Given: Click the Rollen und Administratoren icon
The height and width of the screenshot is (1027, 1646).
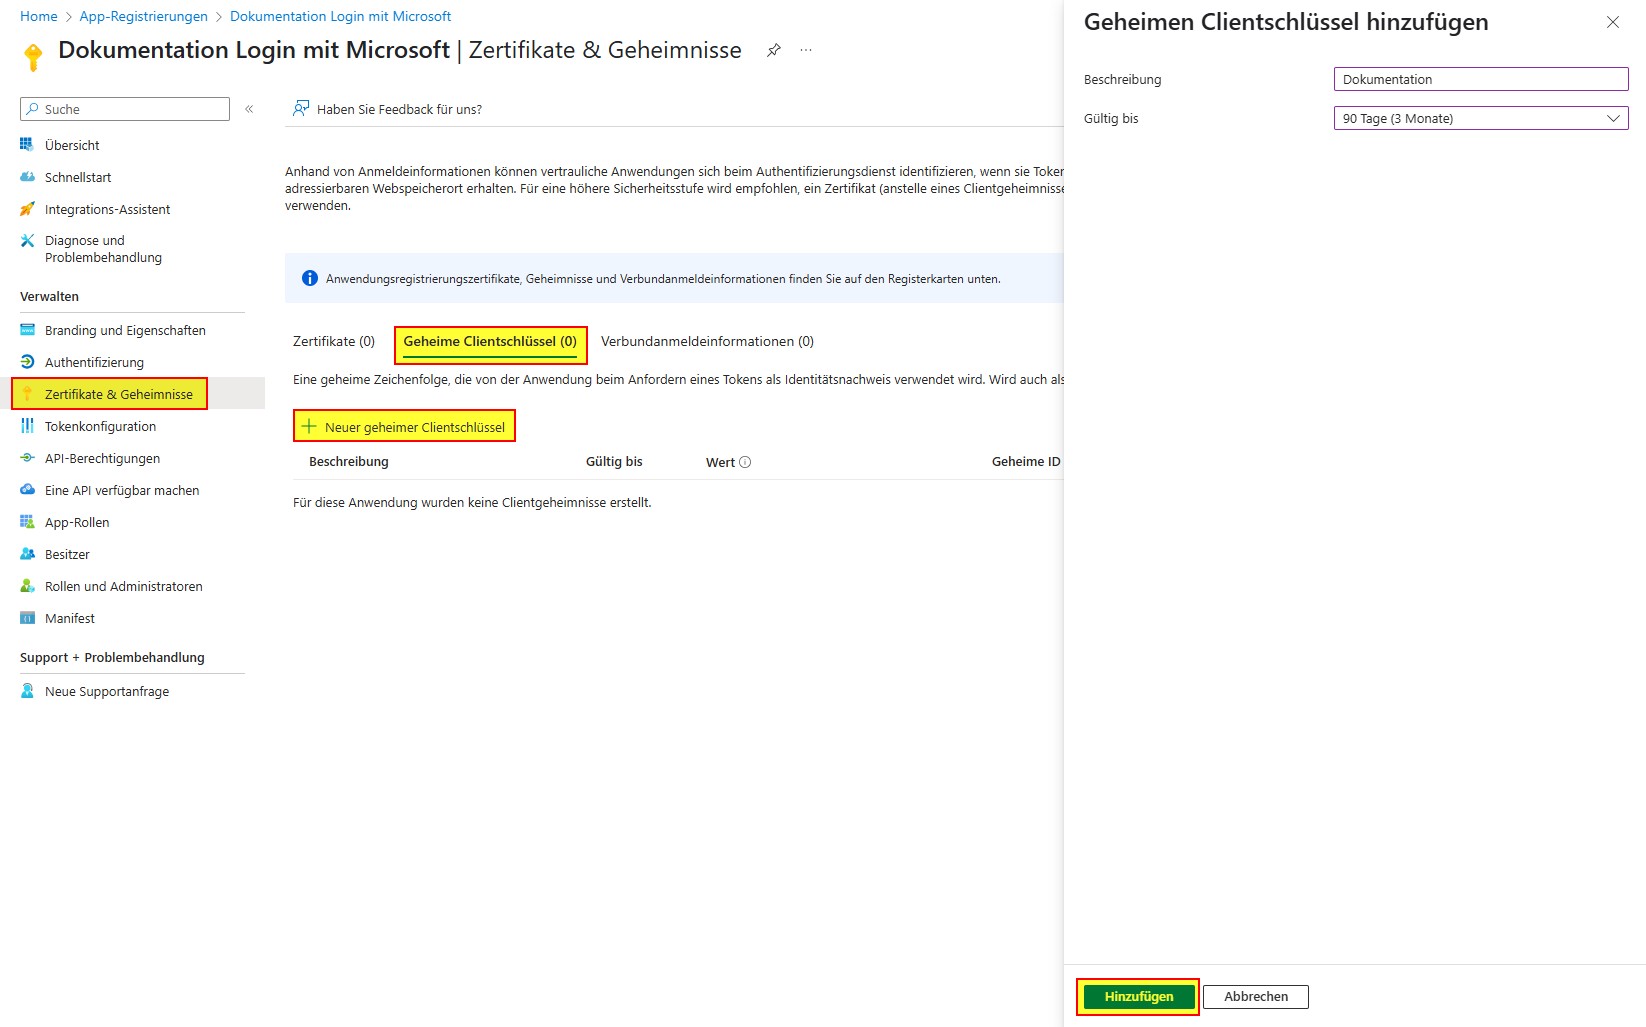Looking at the screenshot, I should coord(27,586).
